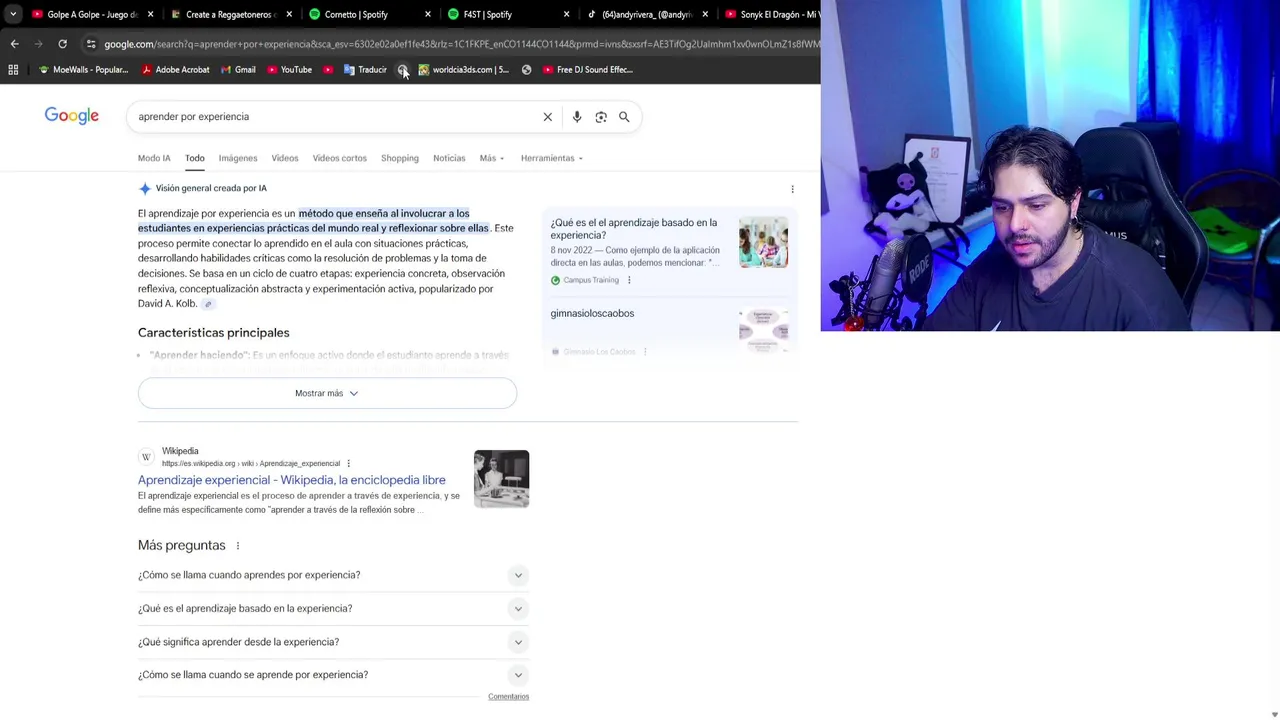Screen dimensions: 1280x720
Task: Expand '¿Cómo se llama cuando se aprende por experiencia?'
Action: pos(333,675)
